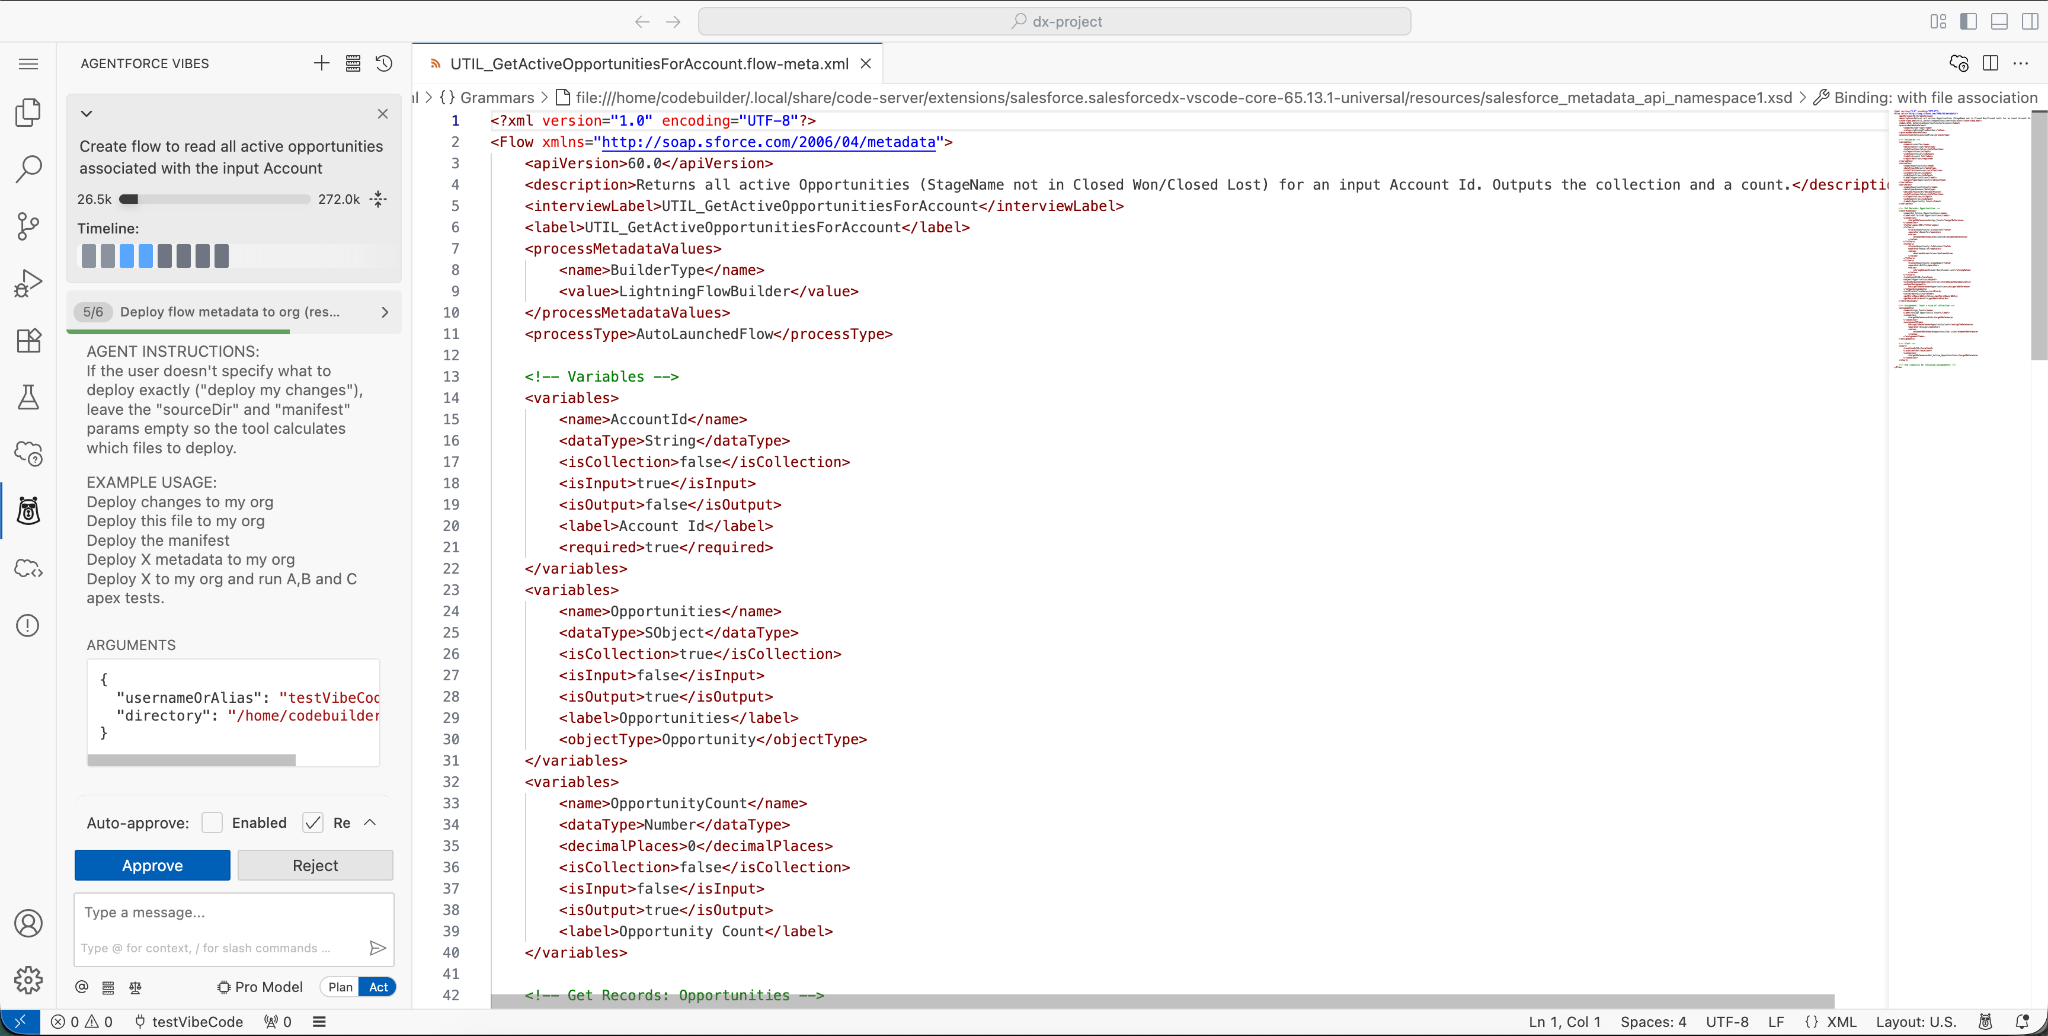Enable the Auto-approve checkbox
Viewport: 2048px width, 1036px height.
(x=212, y=823)
